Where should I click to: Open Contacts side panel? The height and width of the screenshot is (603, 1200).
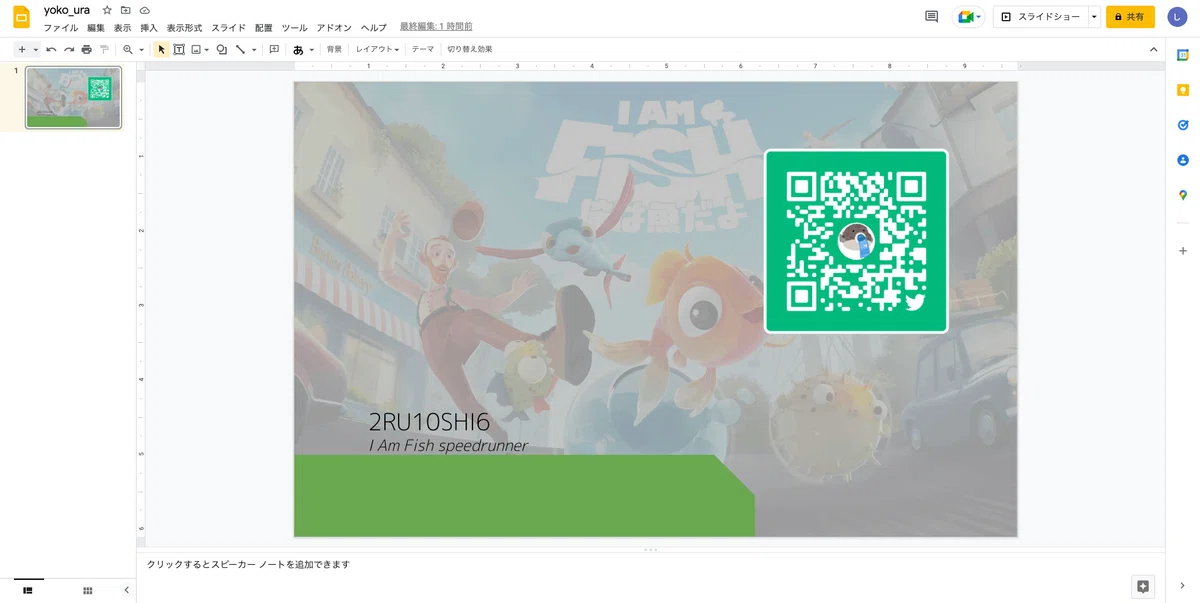pos(1183,160)
